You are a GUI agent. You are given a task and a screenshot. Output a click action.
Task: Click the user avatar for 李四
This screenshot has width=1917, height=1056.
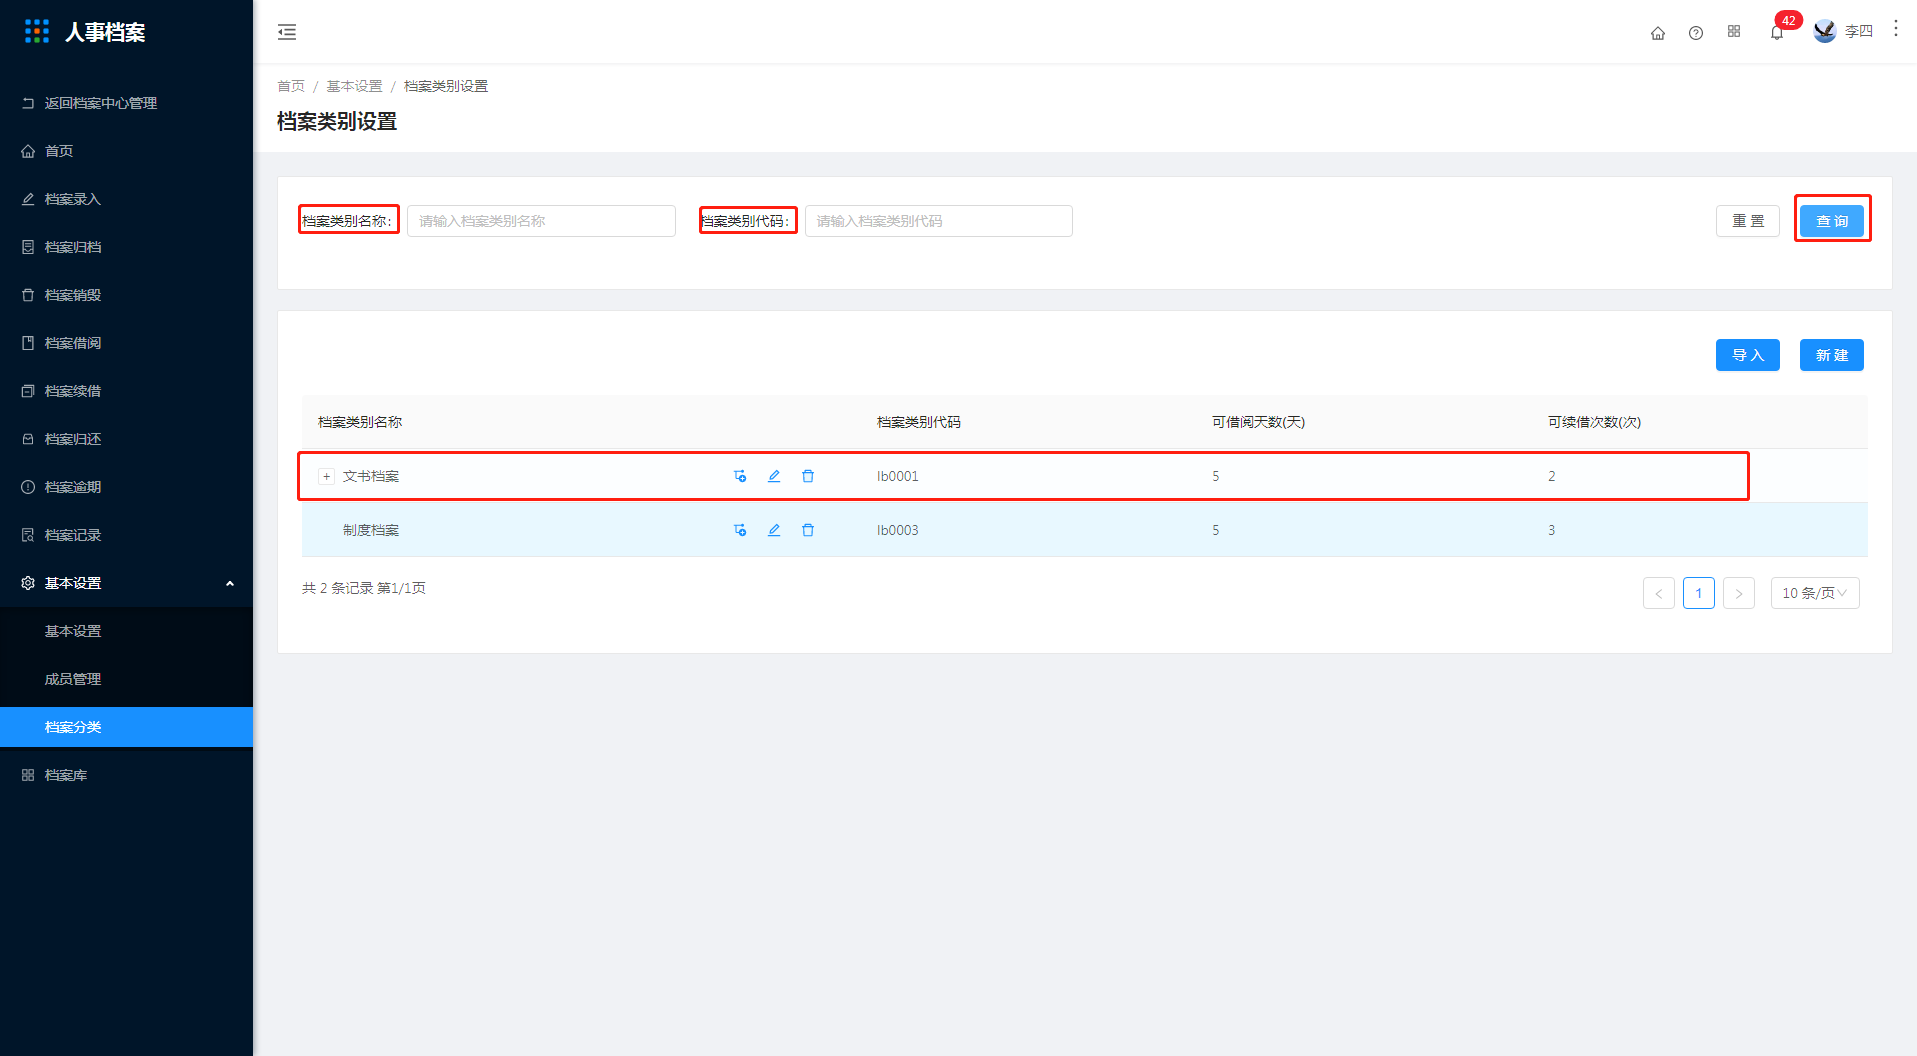[1825, 32]
